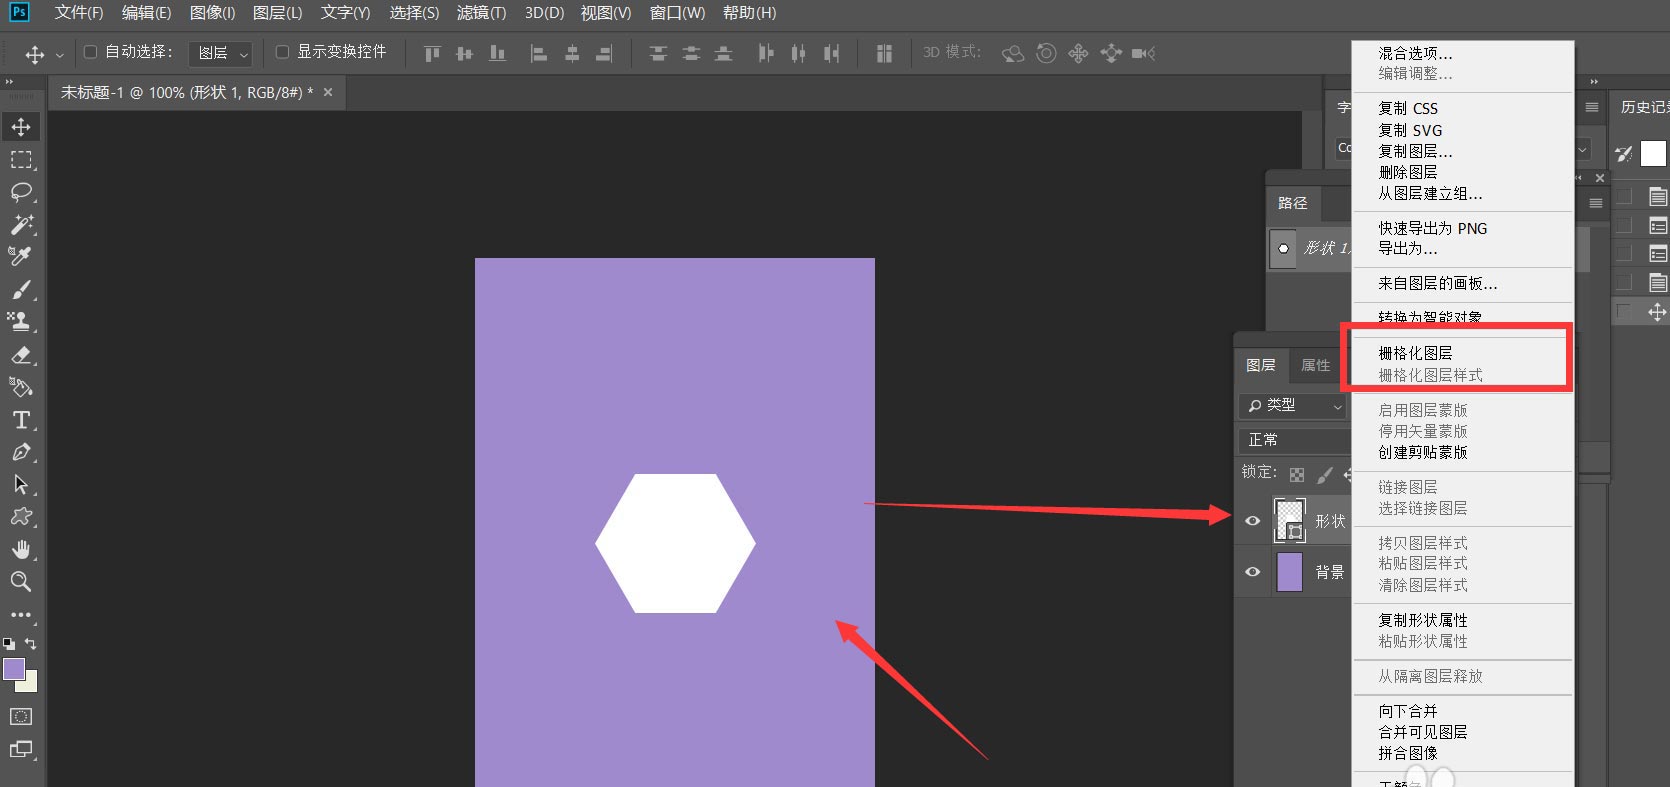Open the 滤镜(T) menu

(481, 13)
